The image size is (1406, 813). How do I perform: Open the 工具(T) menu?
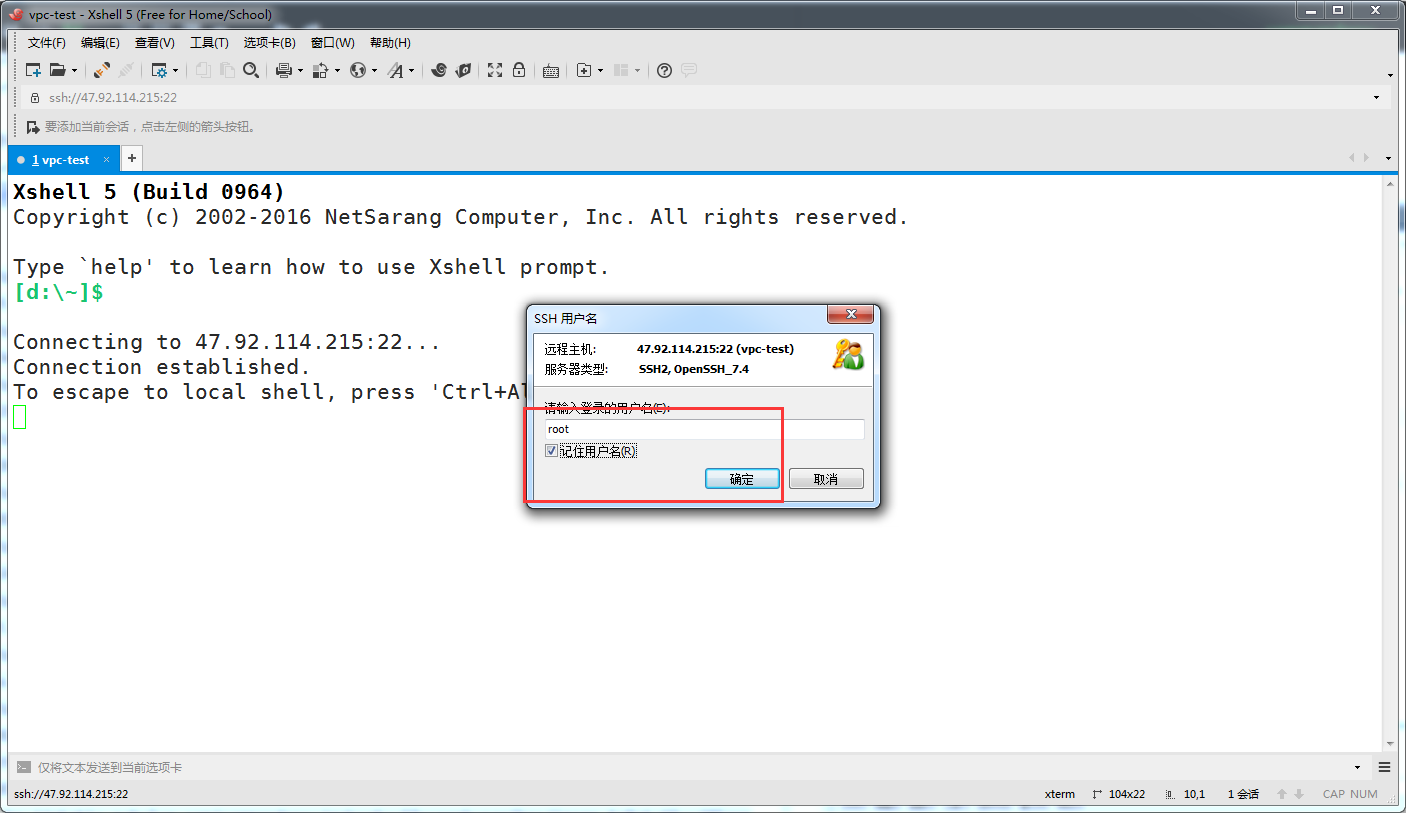[x=208, y=42]
